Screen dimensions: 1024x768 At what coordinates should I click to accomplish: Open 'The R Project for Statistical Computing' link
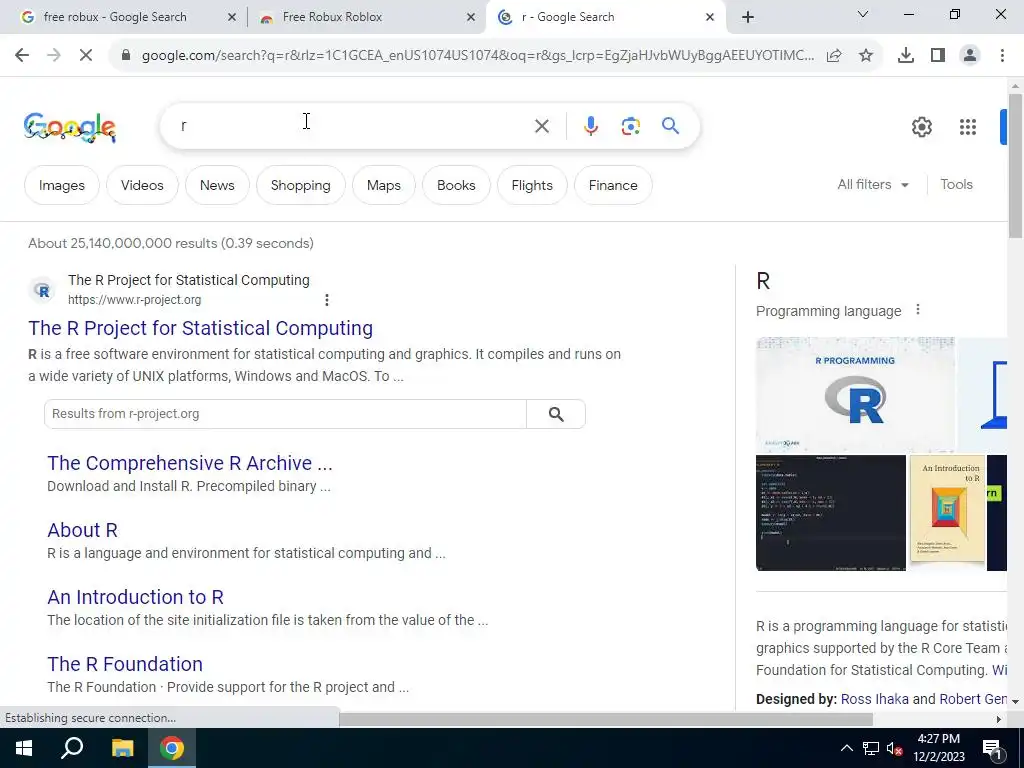200,328
